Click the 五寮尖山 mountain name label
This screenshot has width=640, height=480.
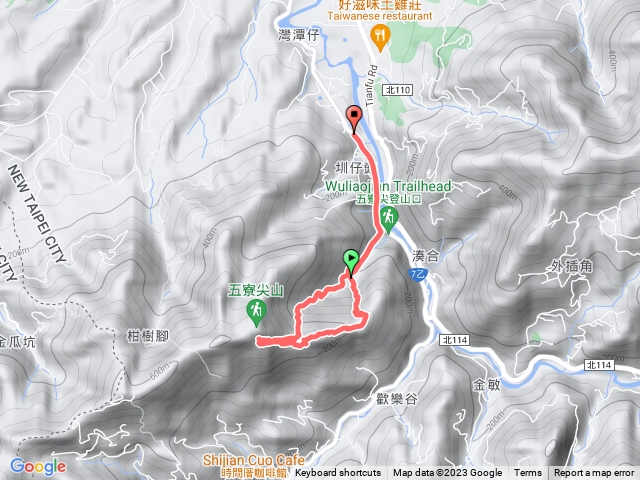point(256,291)
